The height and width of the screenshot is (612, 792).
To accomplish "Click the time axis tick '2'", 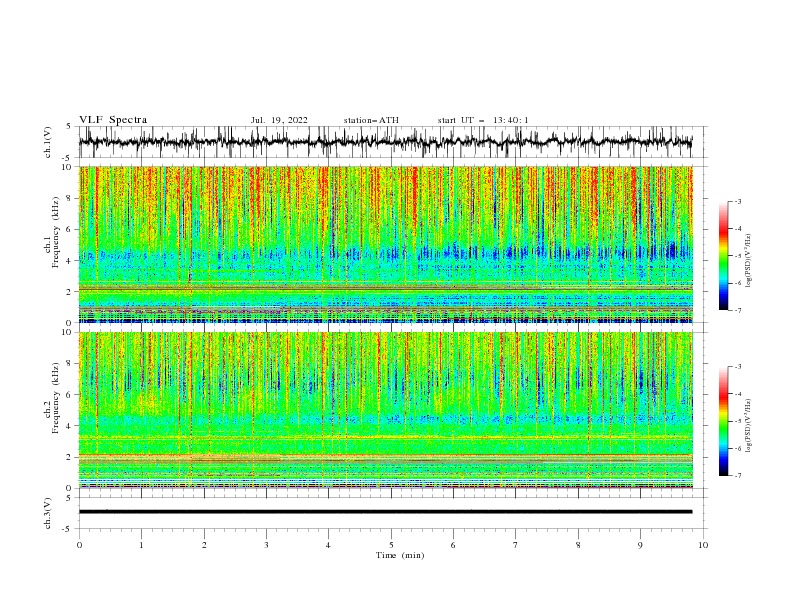I will tap(204, 545).
